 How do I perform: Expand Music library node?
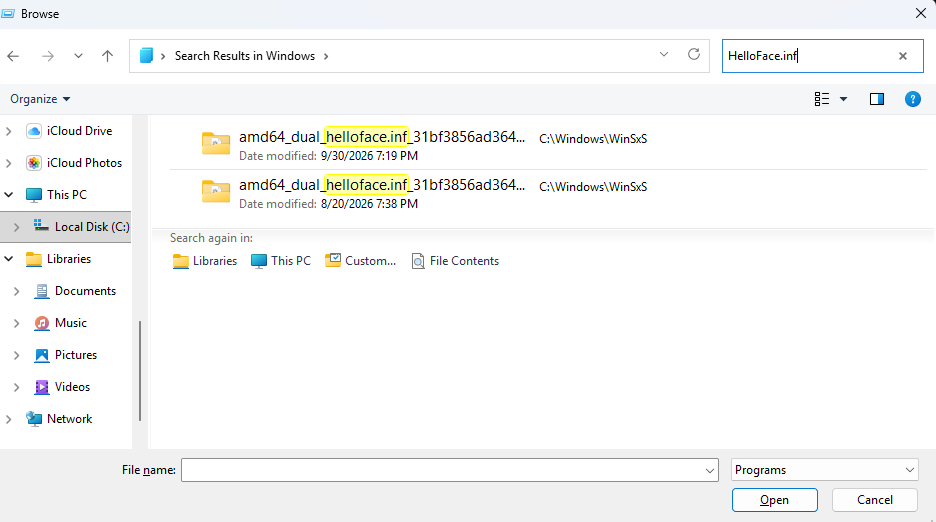(x=16, y=323)
